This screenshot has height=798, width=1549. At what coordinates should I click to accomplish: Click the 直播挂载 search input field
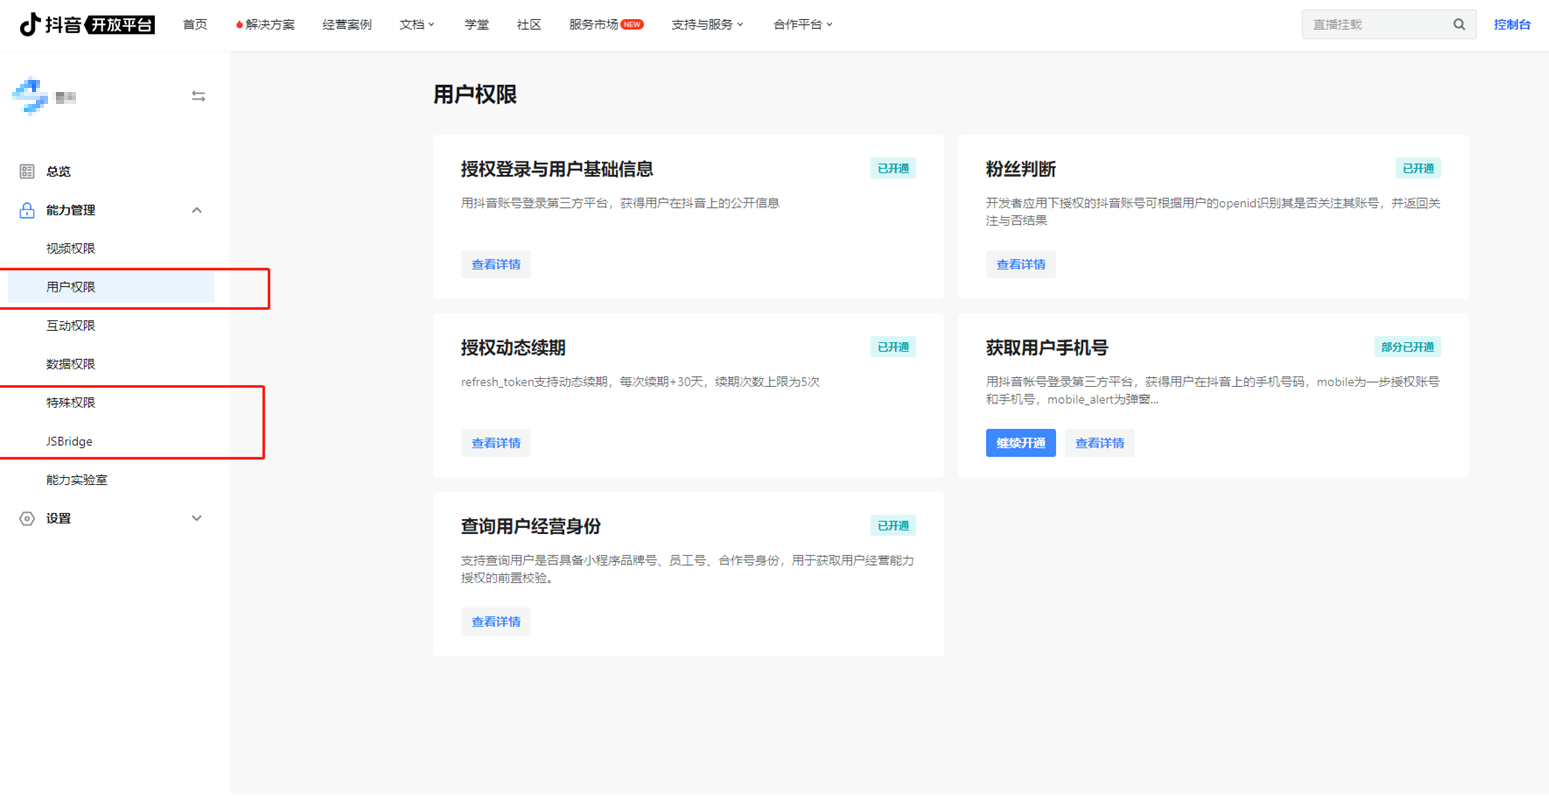coord(1375,25)
